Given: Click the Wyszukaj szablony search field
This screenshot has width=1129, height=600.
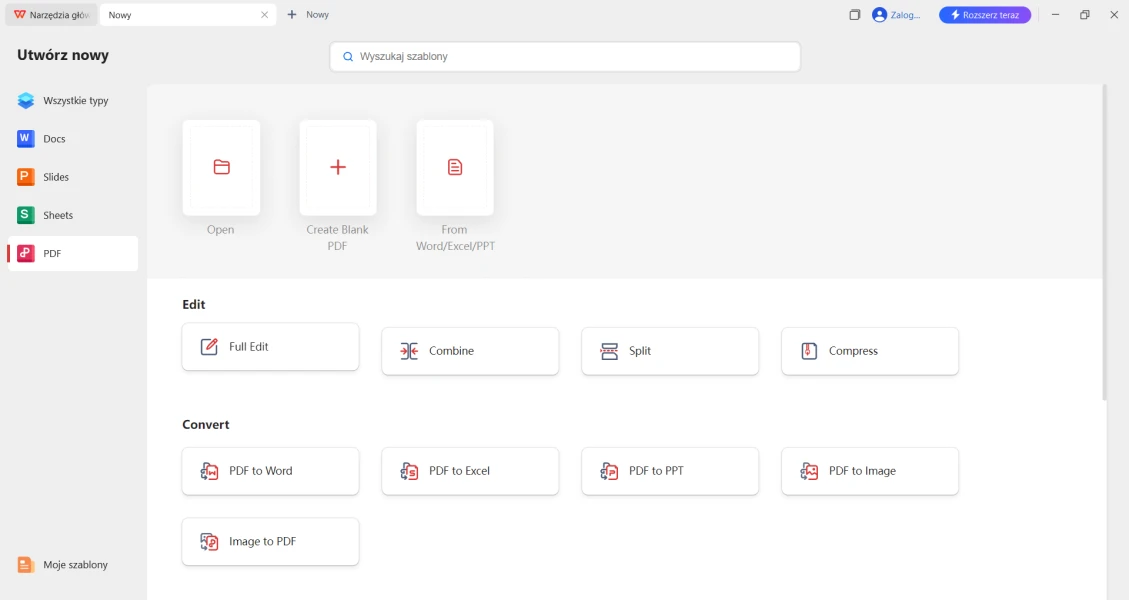Looking at the screenshot, I should point(565,57).
